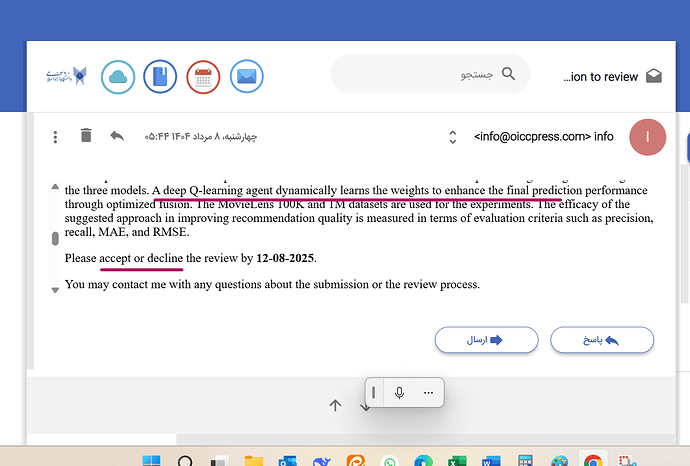
Task: Open the floating toolbar three-dot menu
Action: click(428, 393)
